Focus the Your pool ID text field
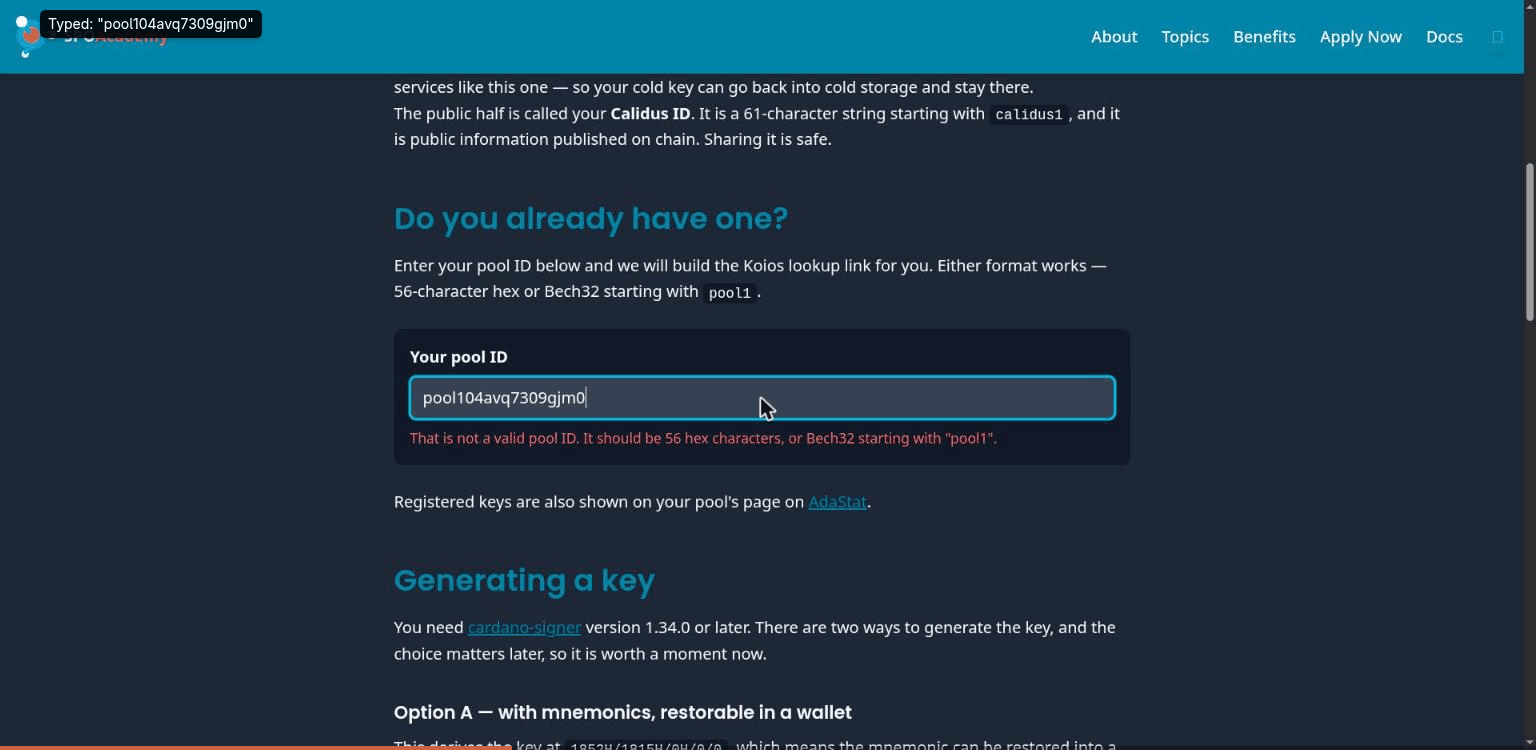The image size is (1536, 750). coord(762,398)
